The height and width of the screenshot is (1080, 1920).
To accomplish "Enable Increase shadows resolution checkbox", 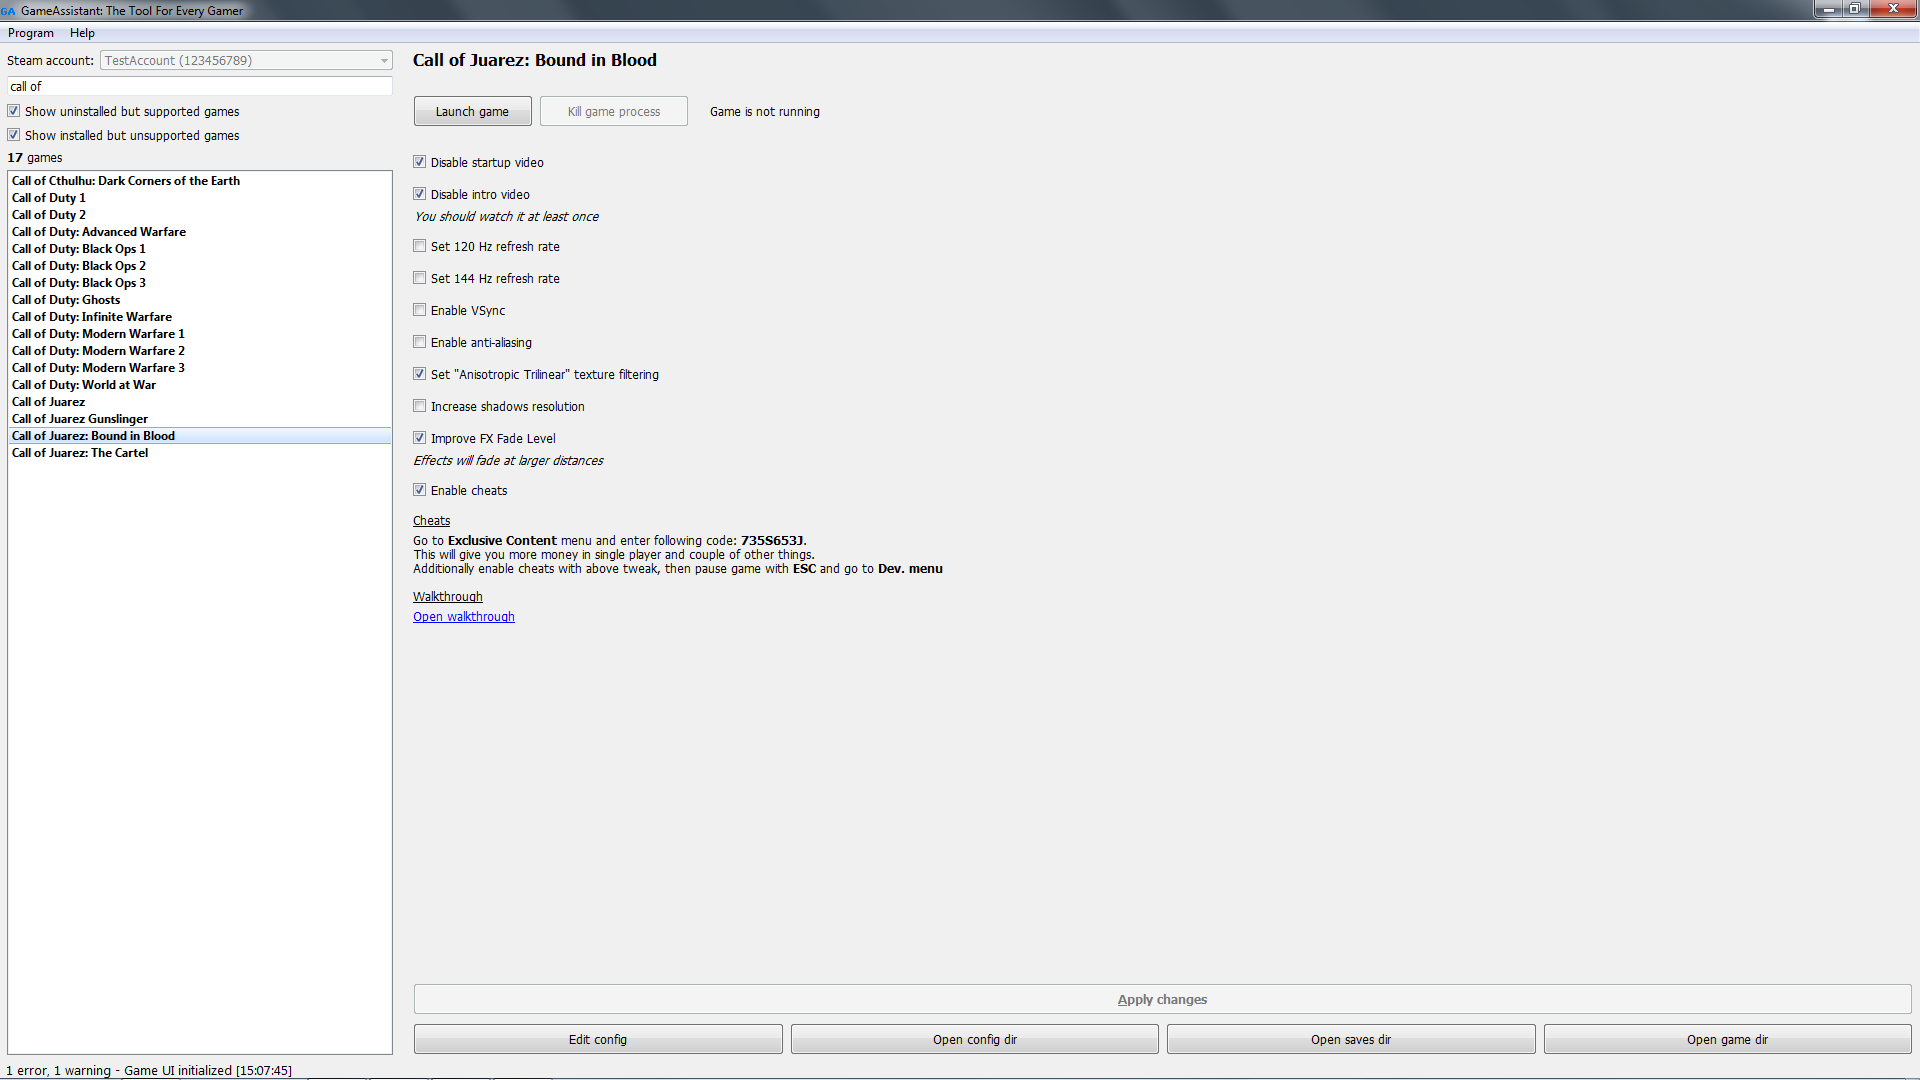I will coord(419,406).
